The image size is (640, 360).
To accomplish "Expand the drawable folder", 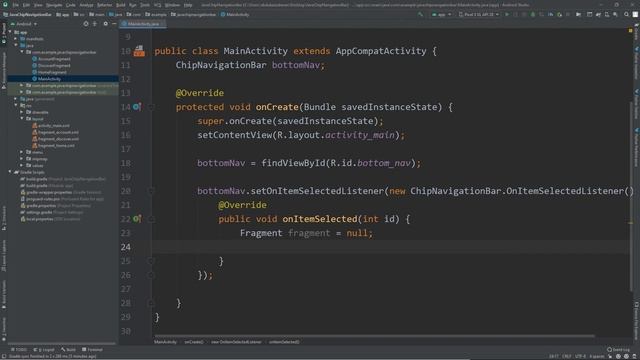I will 22,112.
